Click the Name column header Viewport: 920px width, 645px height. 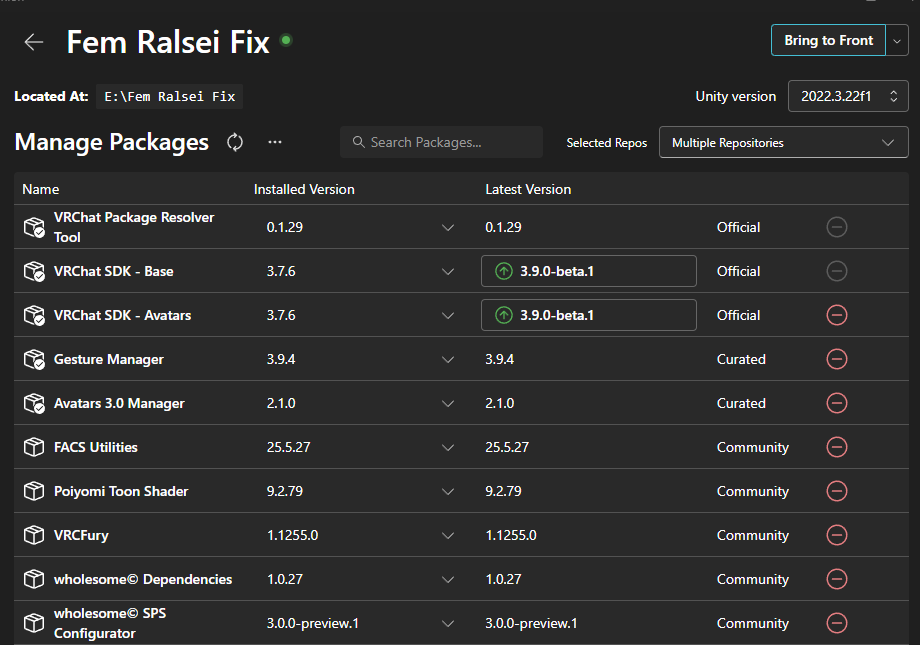[40, 190]
